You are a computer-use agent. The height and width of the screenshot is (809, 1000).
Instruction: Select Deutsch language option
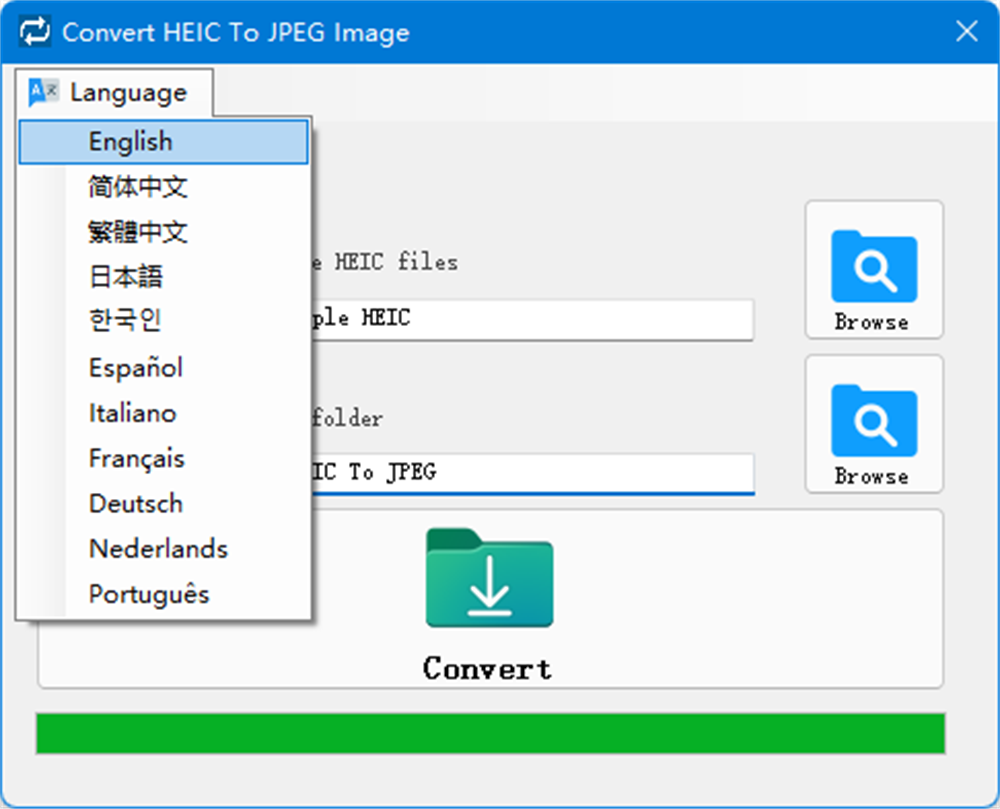(x=136, y=503)
